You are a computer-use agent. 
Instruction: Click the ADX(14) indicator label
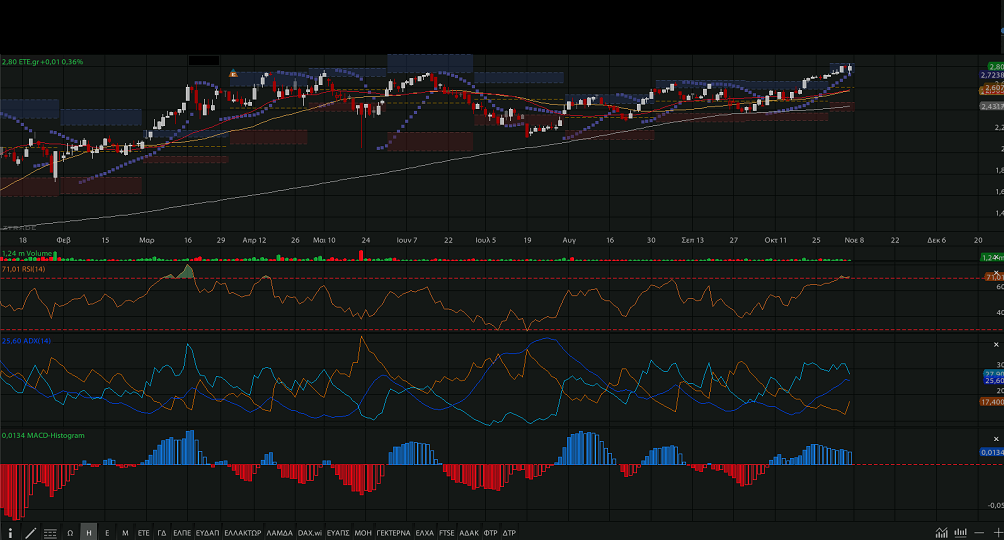tap(27, 341)
